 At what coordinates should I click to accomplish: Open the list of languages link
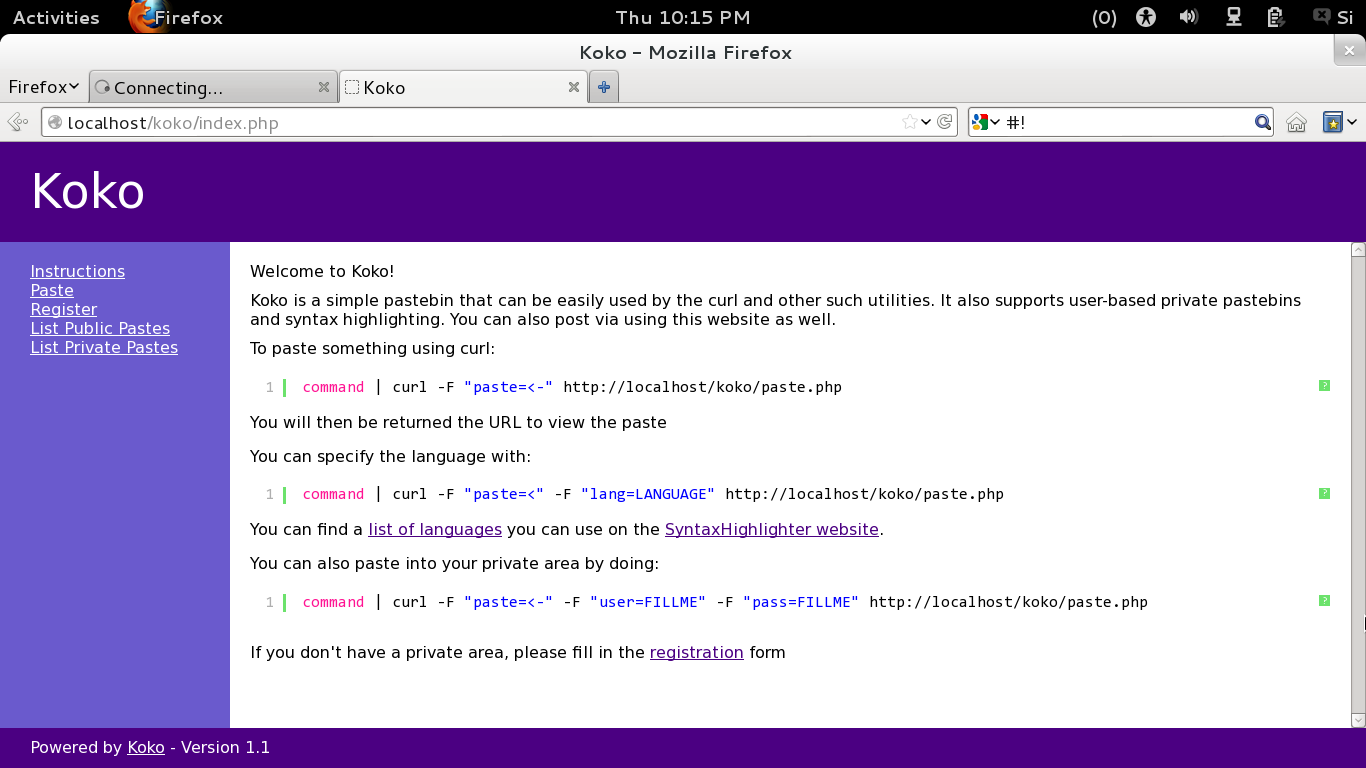[x=434, y=529]
